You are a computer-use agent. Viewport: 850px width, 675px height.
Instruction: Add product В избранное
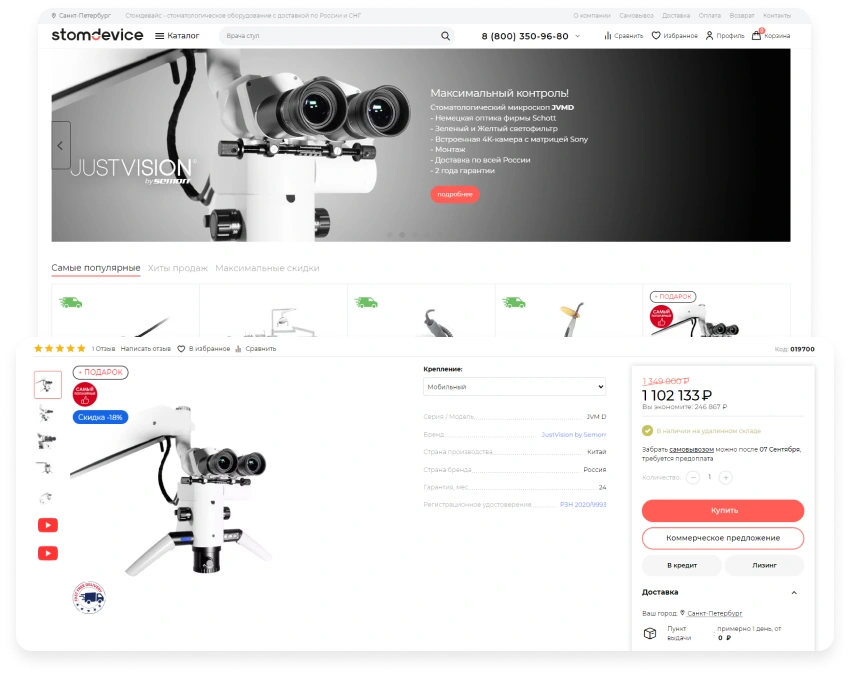[204, 349]
